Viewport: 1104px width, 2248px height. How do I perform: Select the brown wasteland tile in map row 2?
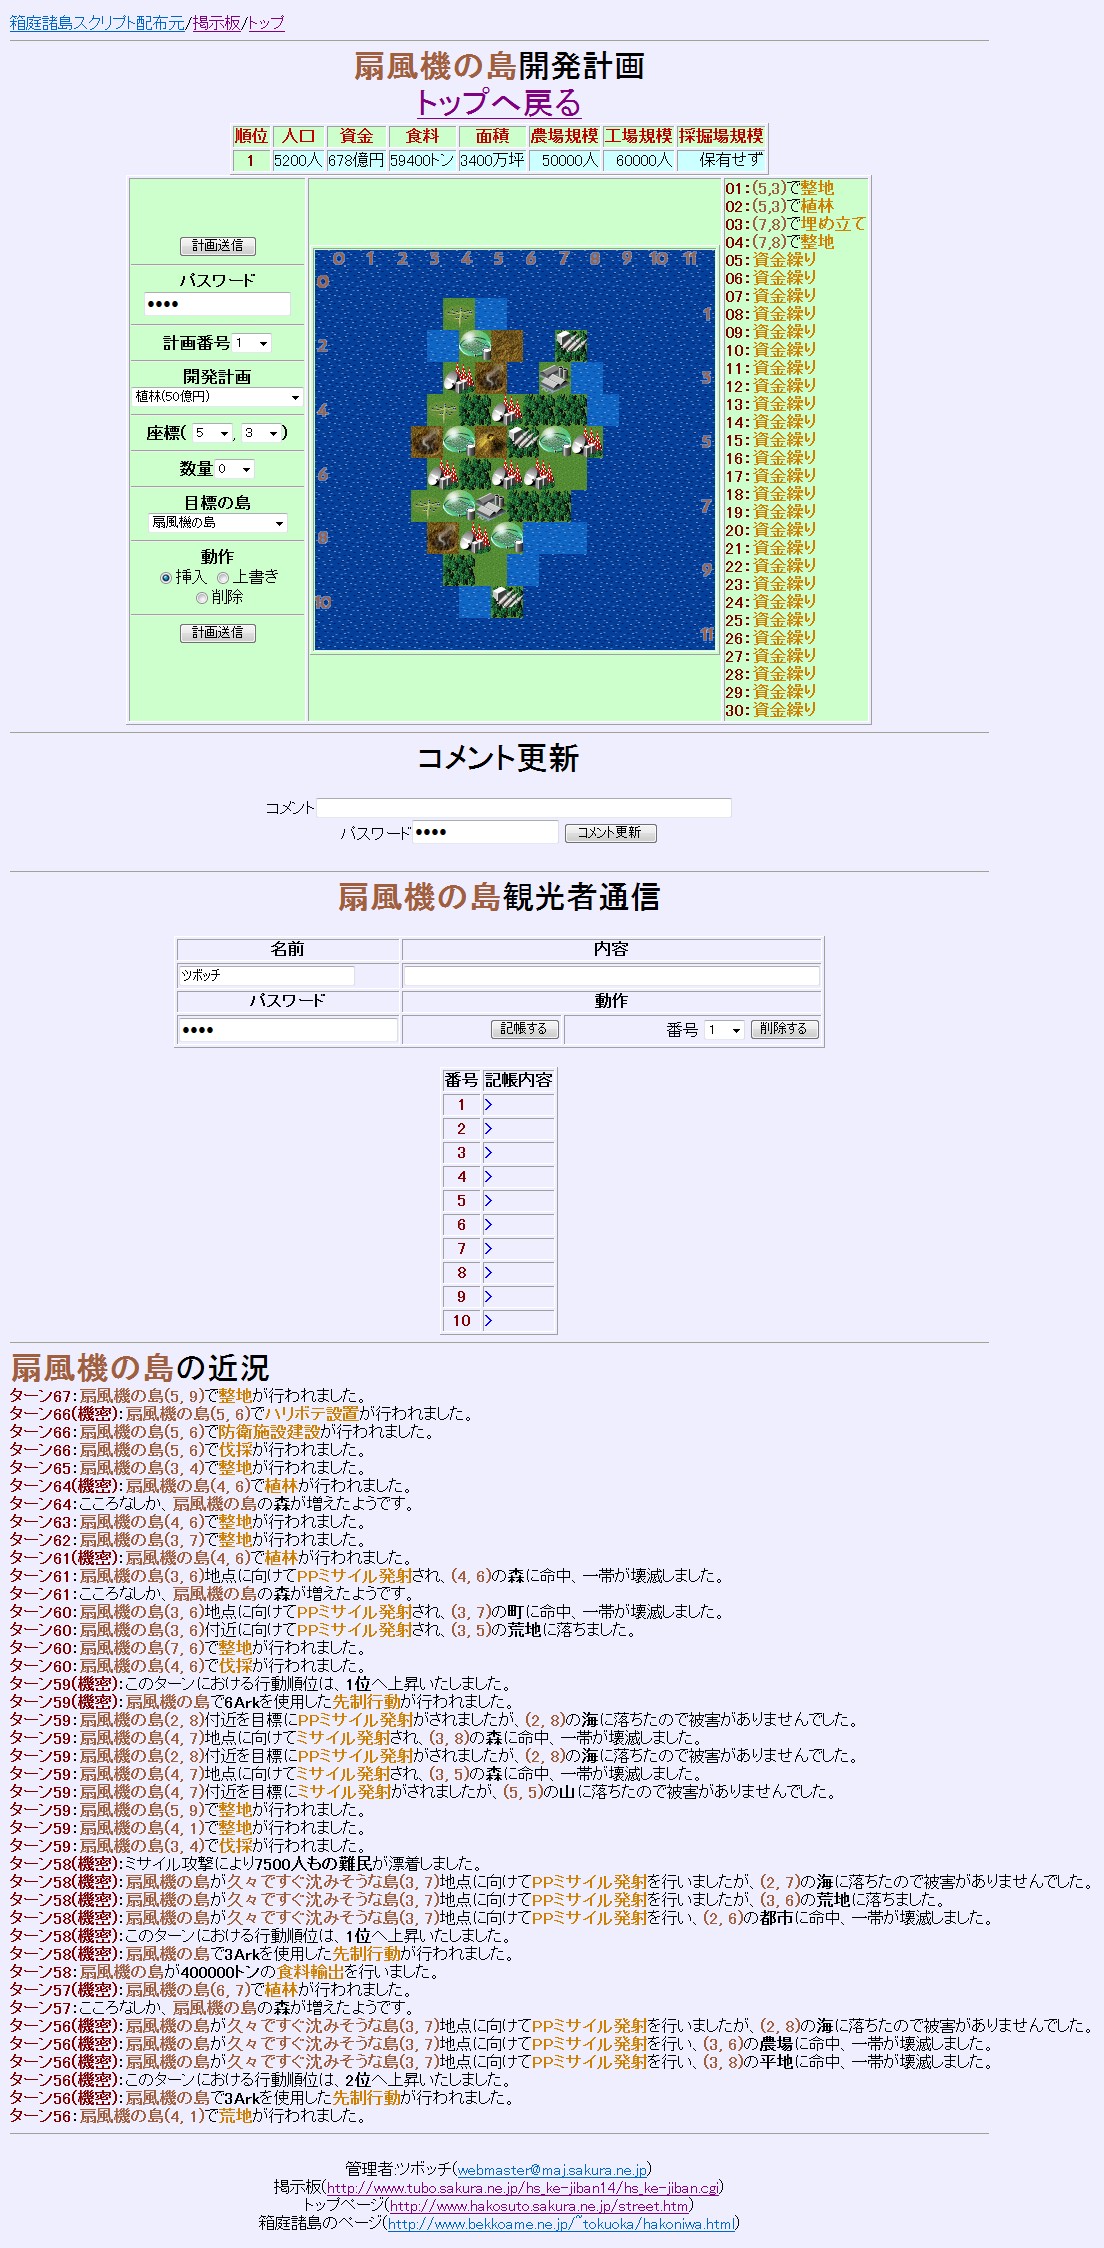point(507,346)
